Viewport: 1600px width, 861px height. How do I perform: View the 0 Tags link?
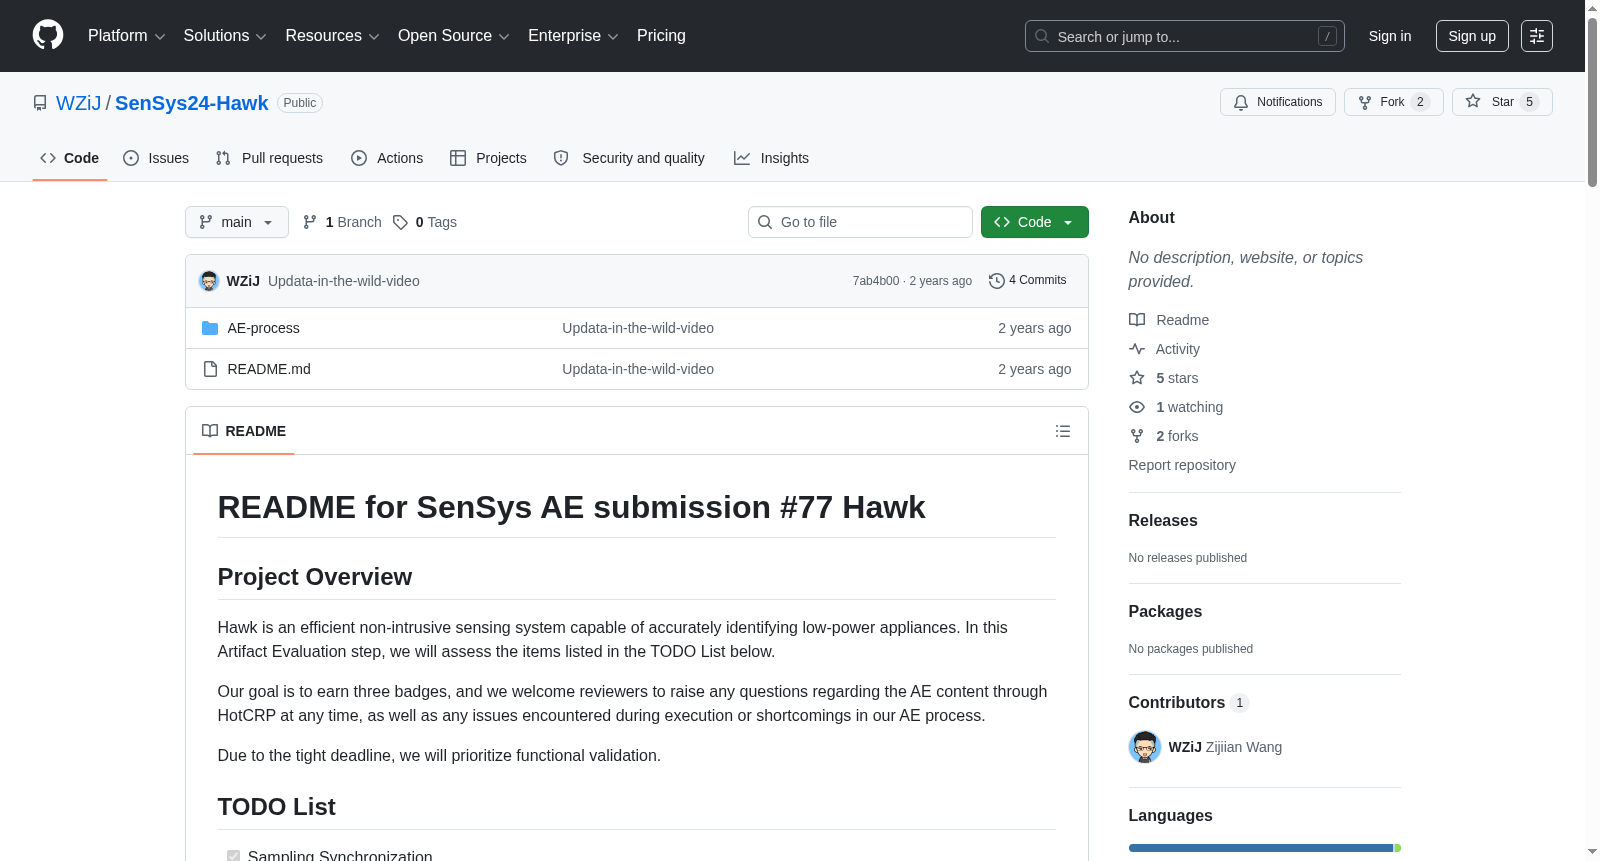[x=425, y=222]
